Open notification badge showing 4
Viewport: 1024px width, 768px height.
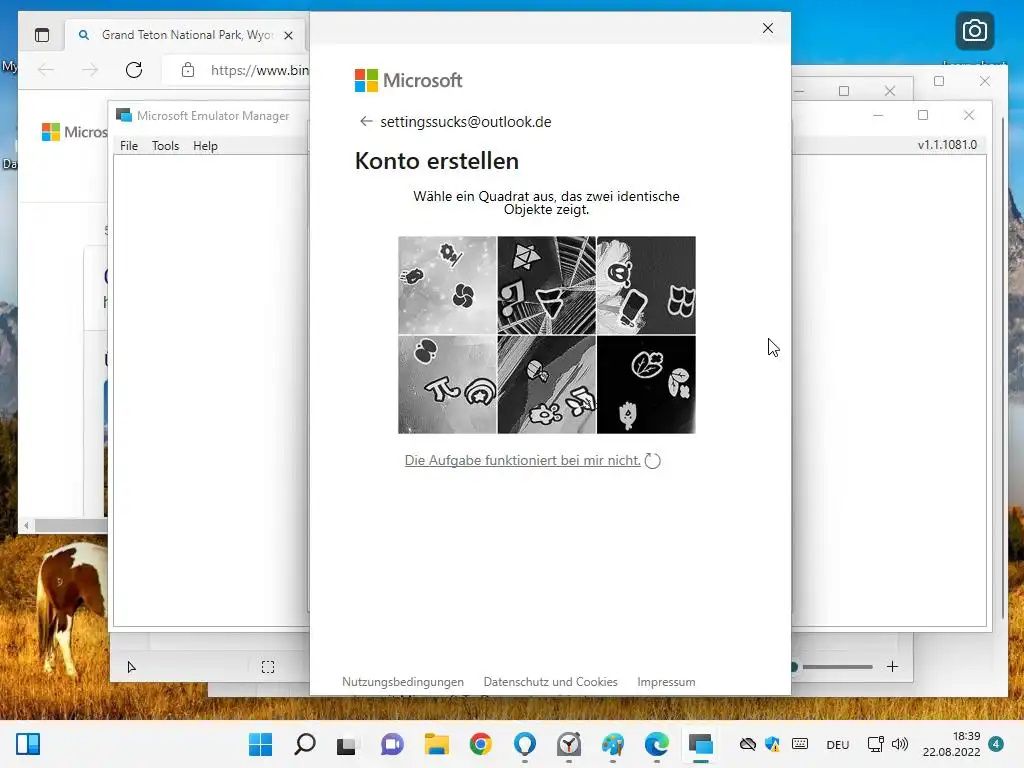996,744
